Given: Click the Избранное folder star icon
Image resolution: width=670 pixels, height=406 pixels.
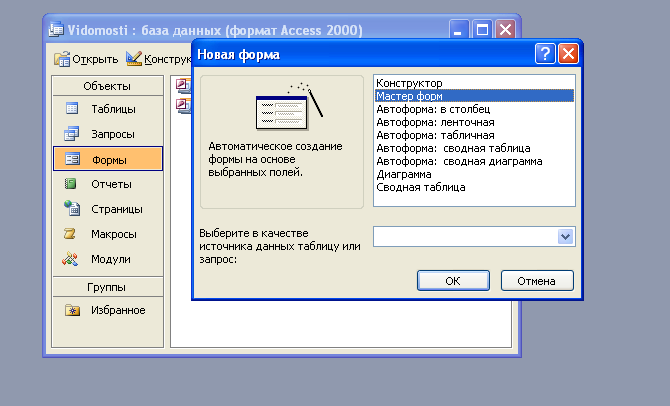Looking at the screenshot, I should click(72, 310).
